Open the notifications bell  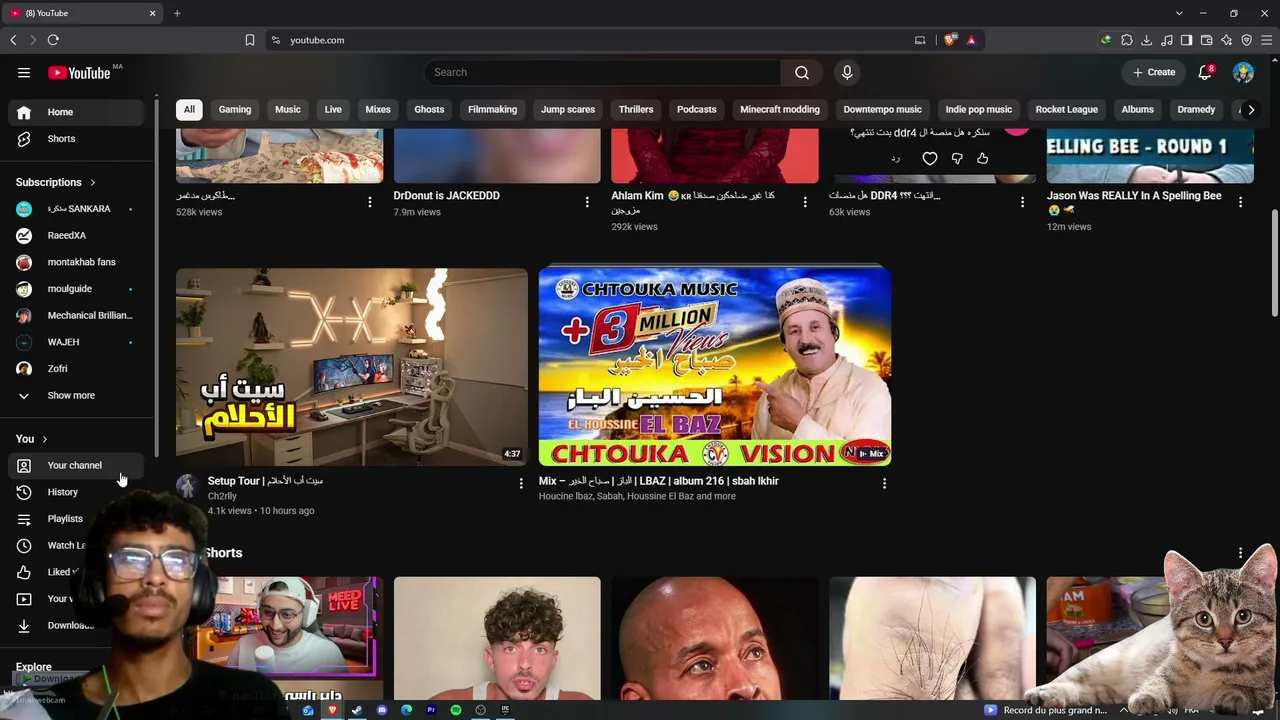1205,72
